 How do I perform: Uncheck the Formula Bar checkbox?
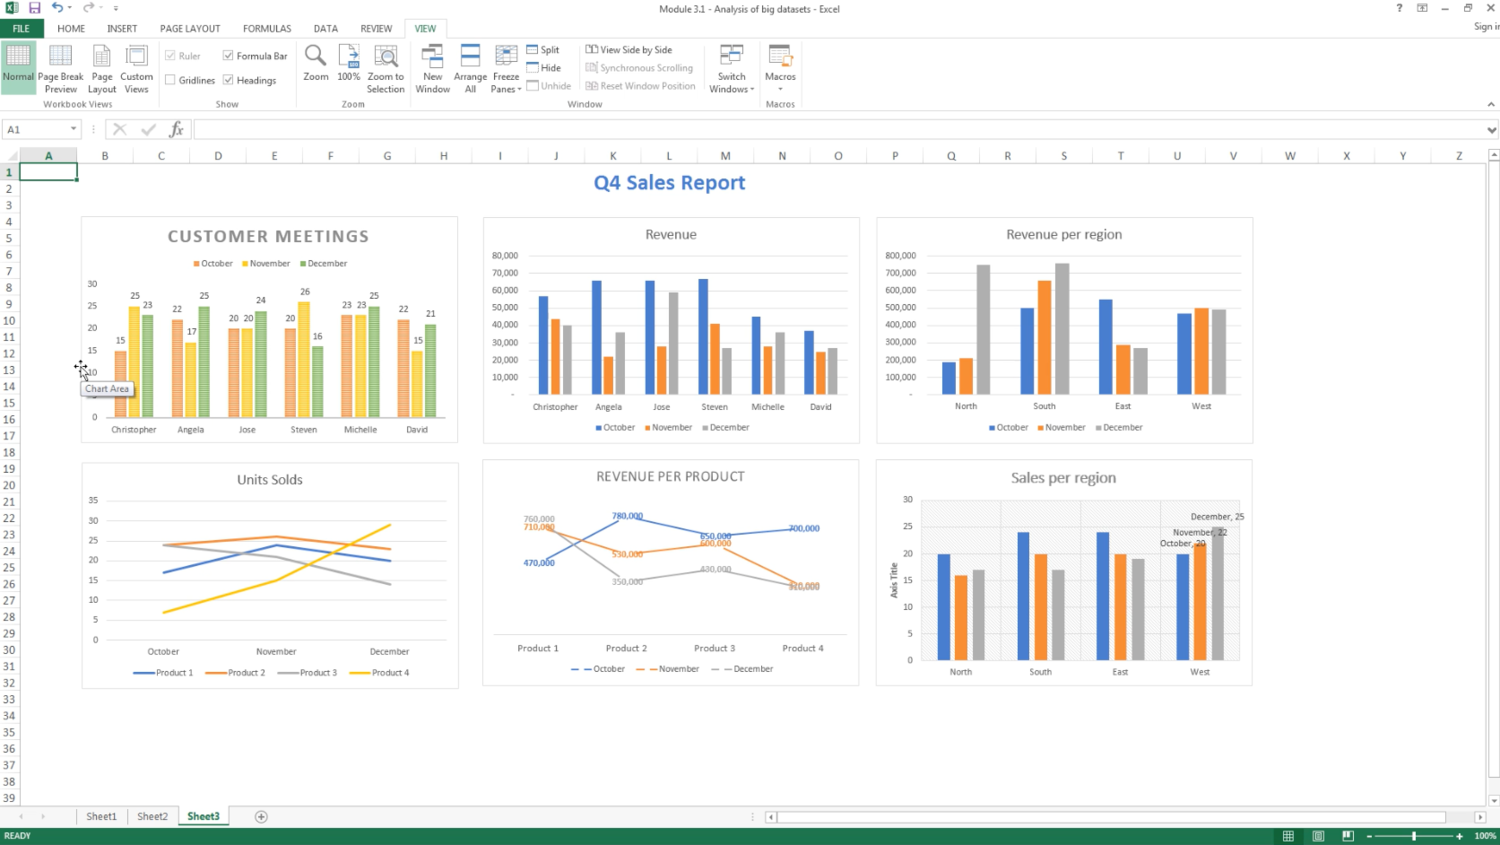[x=228, y=56]
